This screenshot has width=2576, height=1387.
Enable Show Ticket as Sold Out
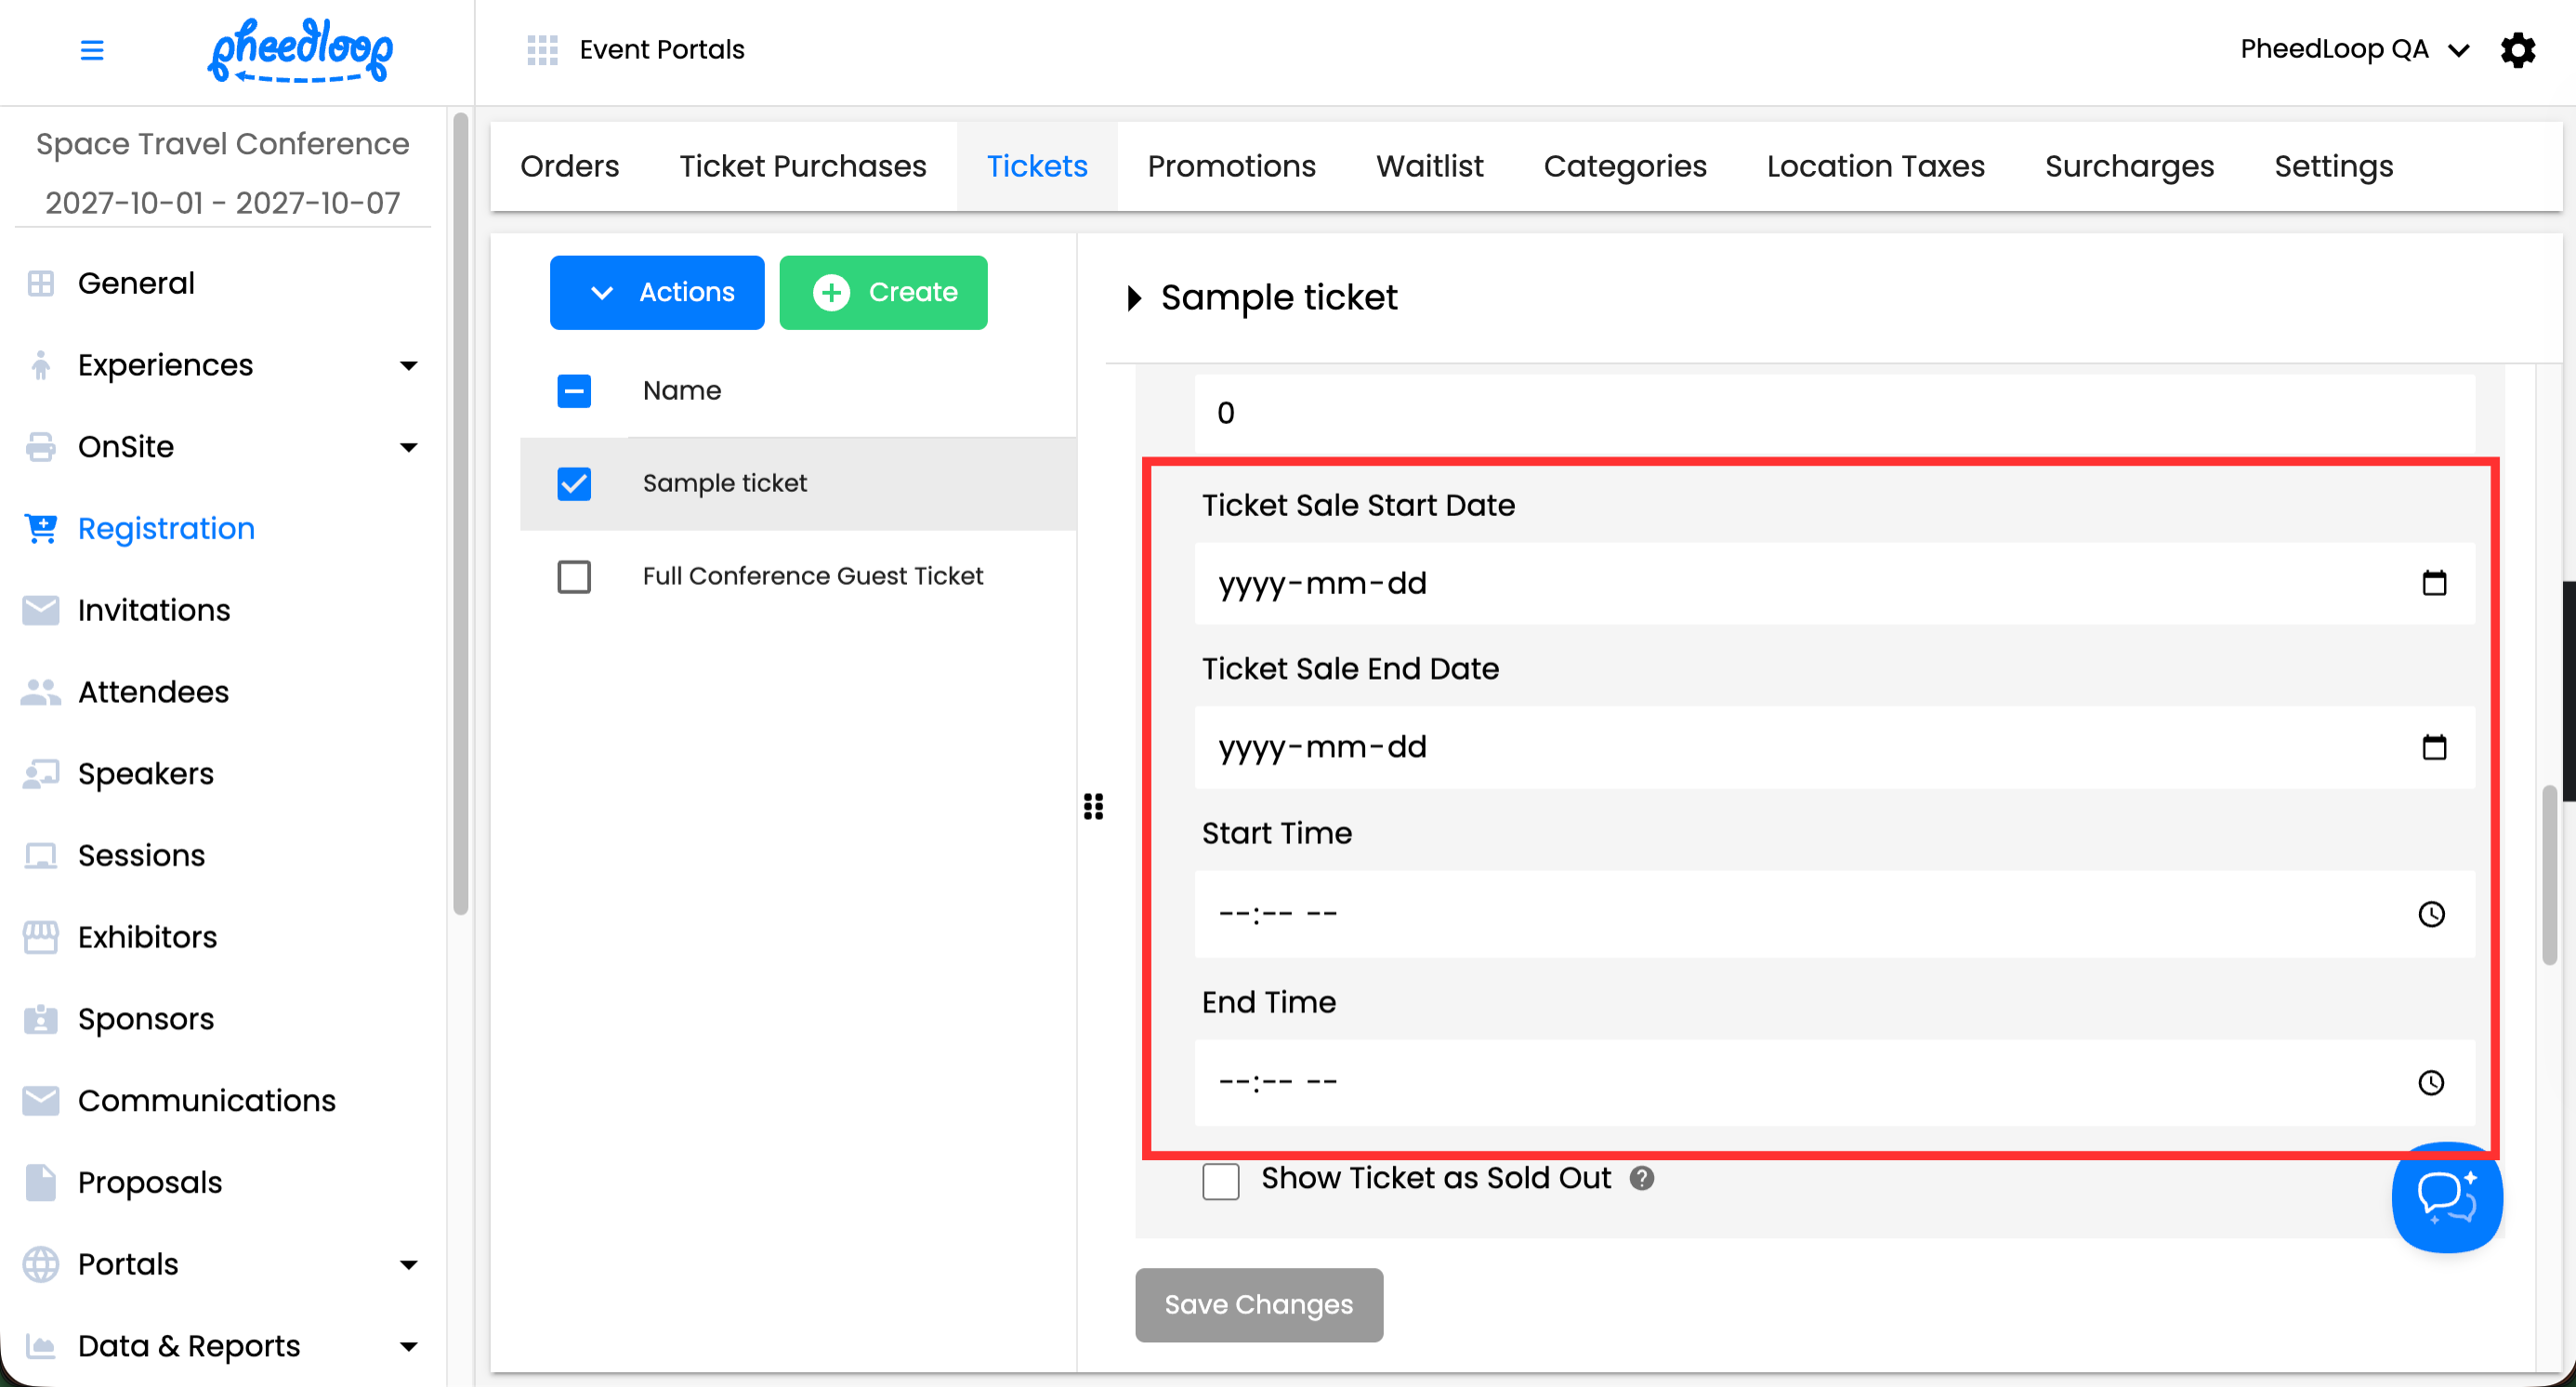[x=1220, y=1180]
